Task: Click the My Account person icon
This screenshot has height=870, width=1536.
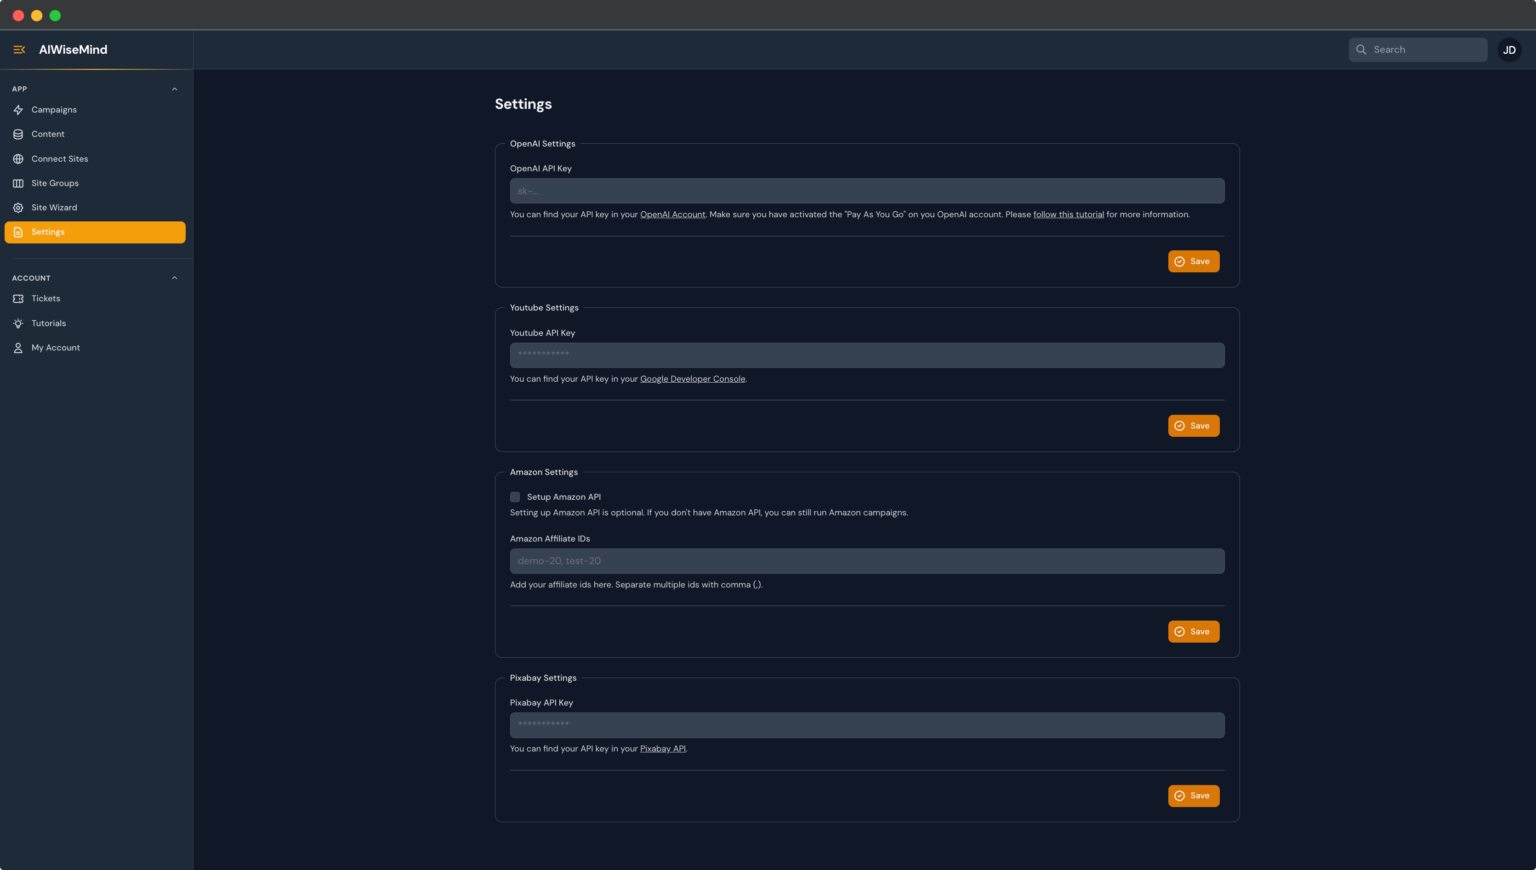Action: (18, 348)
